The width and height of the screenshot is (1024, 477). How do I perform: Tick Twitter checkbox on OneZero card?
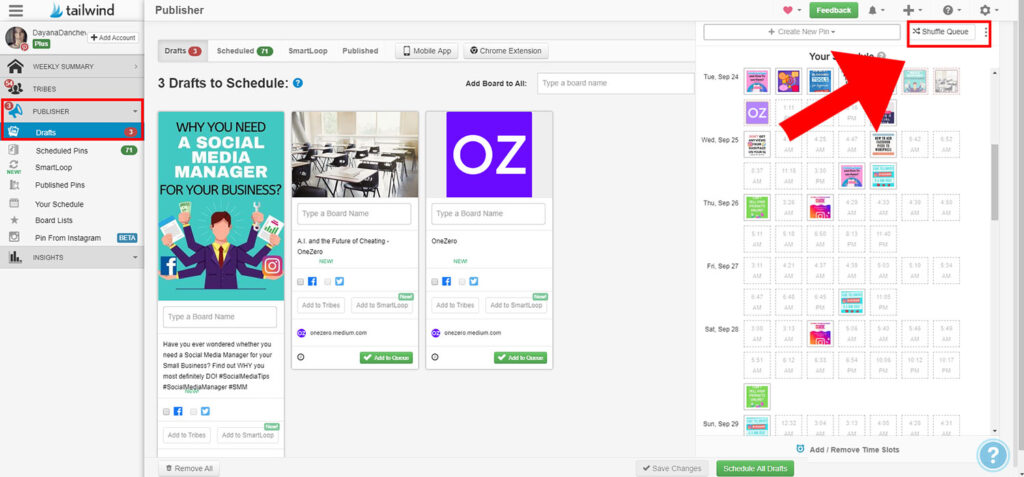pos(462,282)
